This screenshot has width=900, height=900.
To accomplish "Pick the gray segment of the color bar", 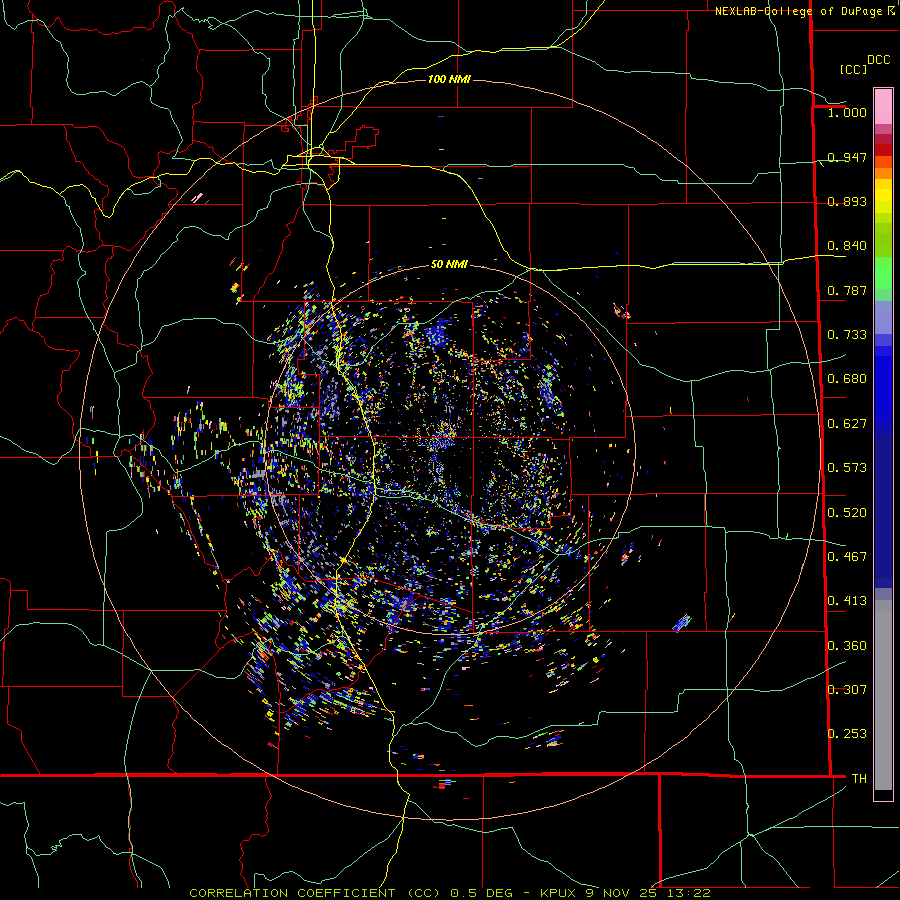I will tap(883, 695).
